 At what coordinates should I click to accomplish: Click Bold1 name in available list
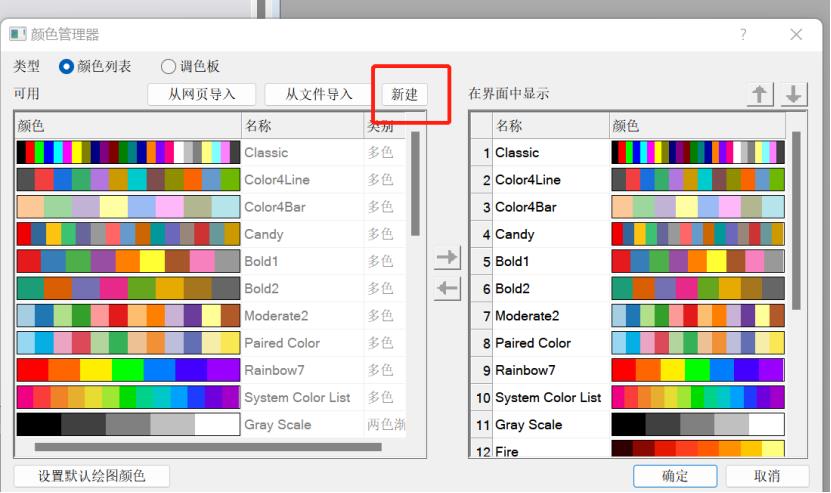(261, 261)
